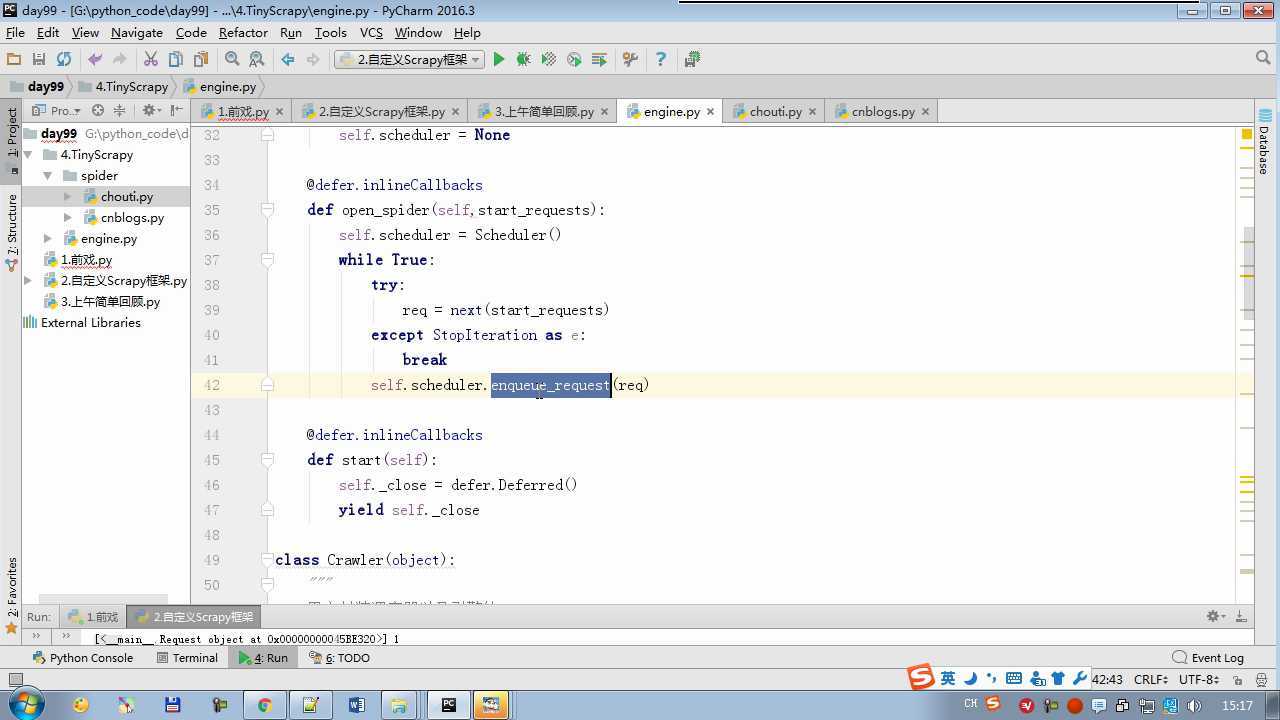Open Search Everywhere magnifier at the top right
The height and width of the screenshot is (720, 1280).
point(1262,59)
